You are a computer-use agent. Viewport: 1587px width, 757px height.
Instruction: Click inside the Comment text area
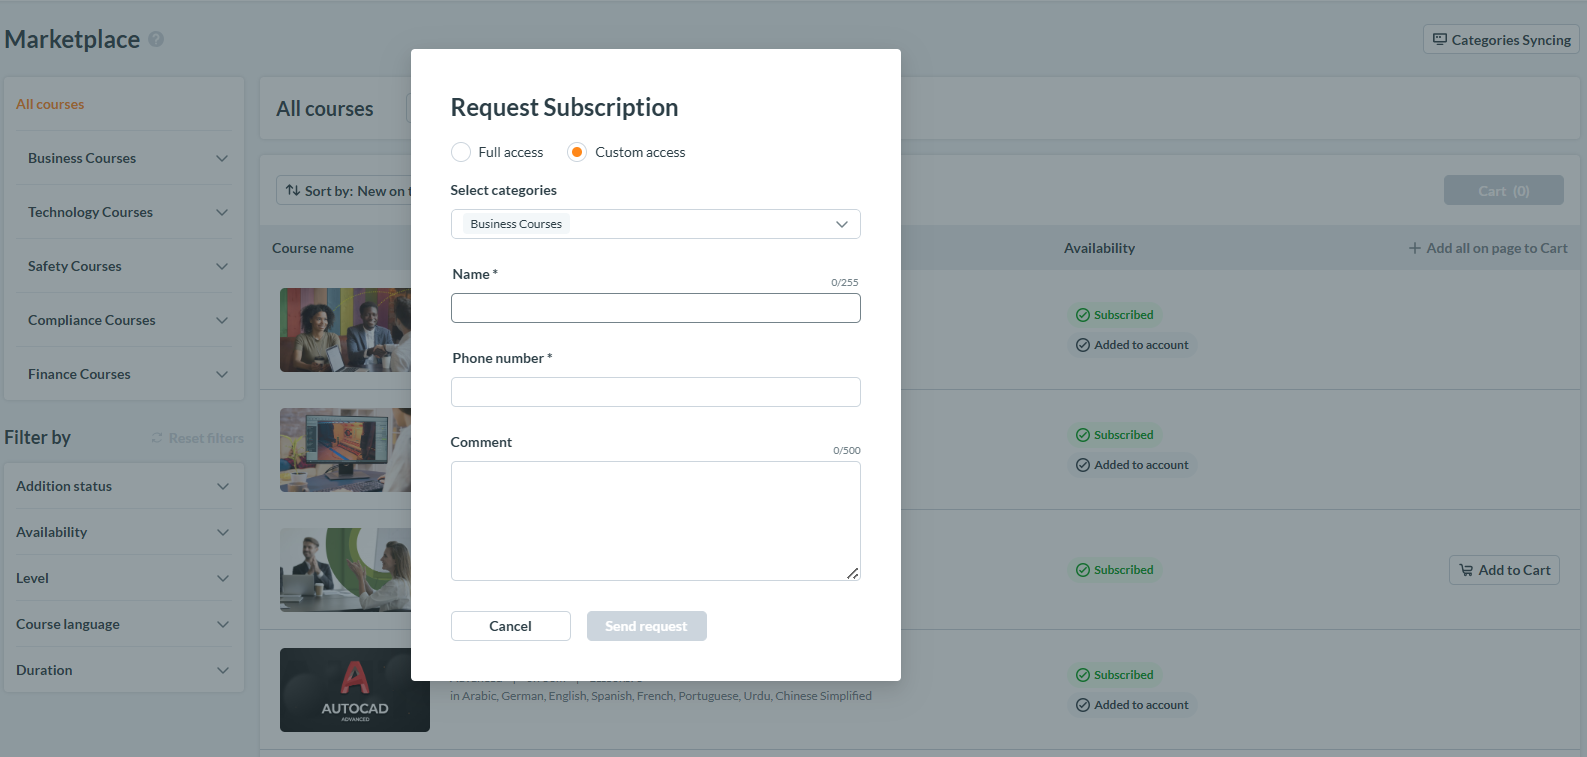tap(656, 521)
